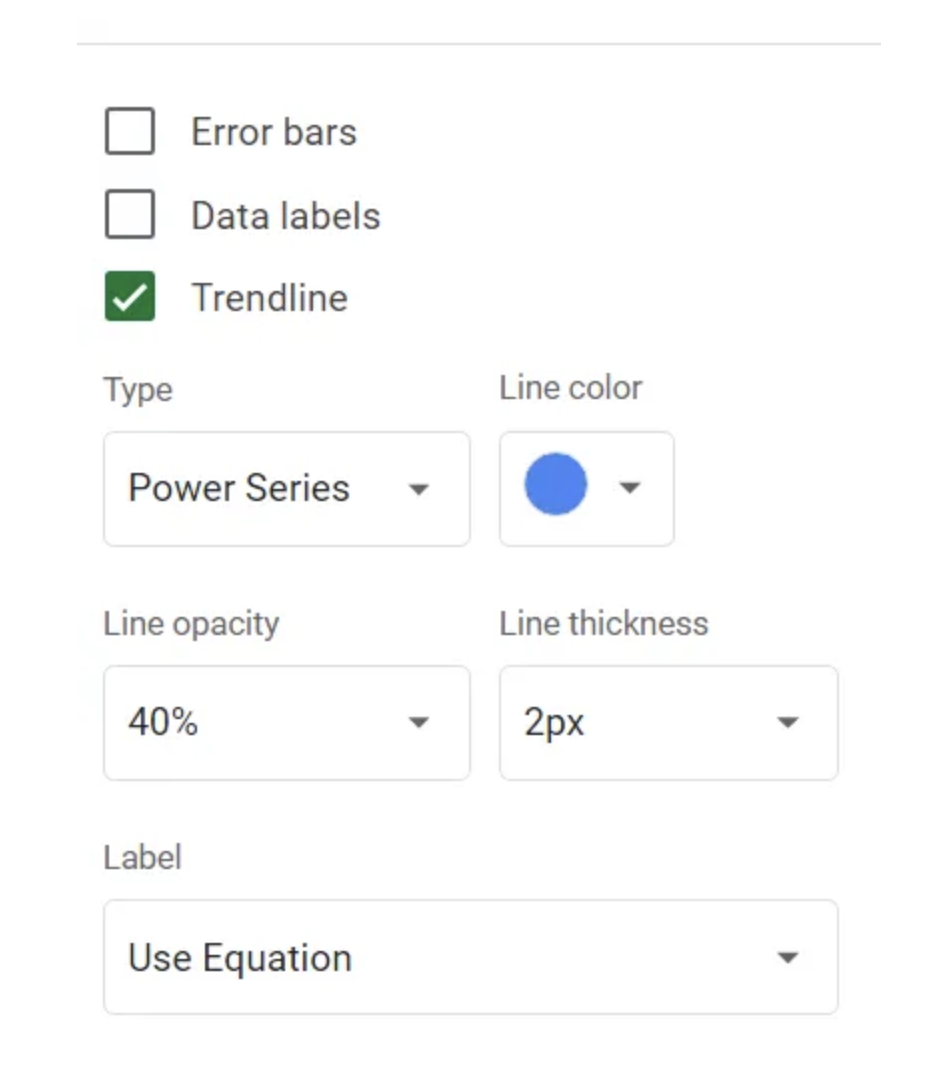This screenshot has height=1070, width=932.
Task: Click the caret next to the blue color circle
Action: 629,488
